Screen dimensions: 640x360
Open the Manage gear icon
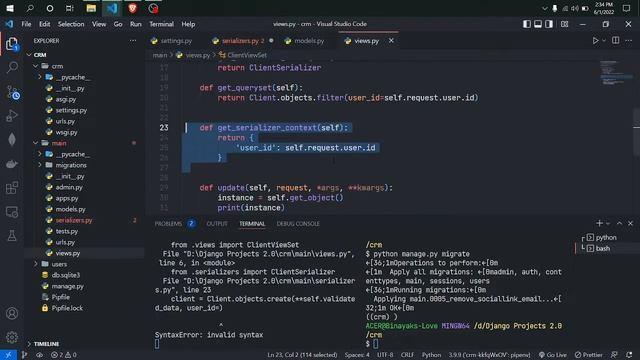tap(12, 337)
